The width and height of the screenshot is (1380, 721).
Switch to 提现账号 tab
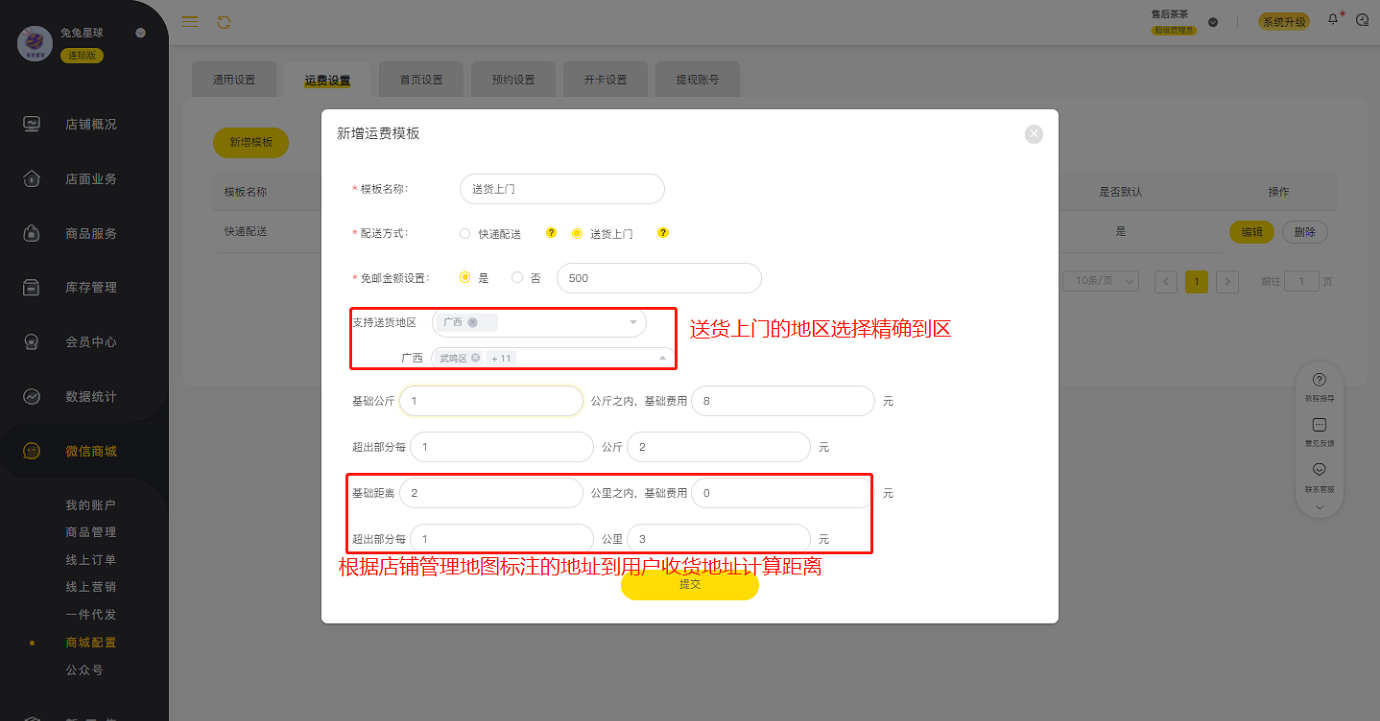tap(698, 80)
